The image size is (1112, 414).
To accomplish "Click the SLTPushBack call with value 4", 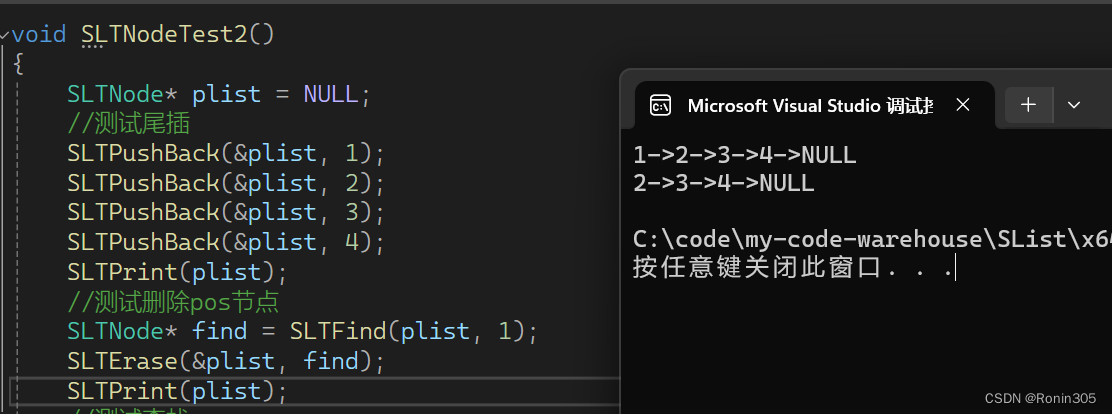I will coord(226,242).
